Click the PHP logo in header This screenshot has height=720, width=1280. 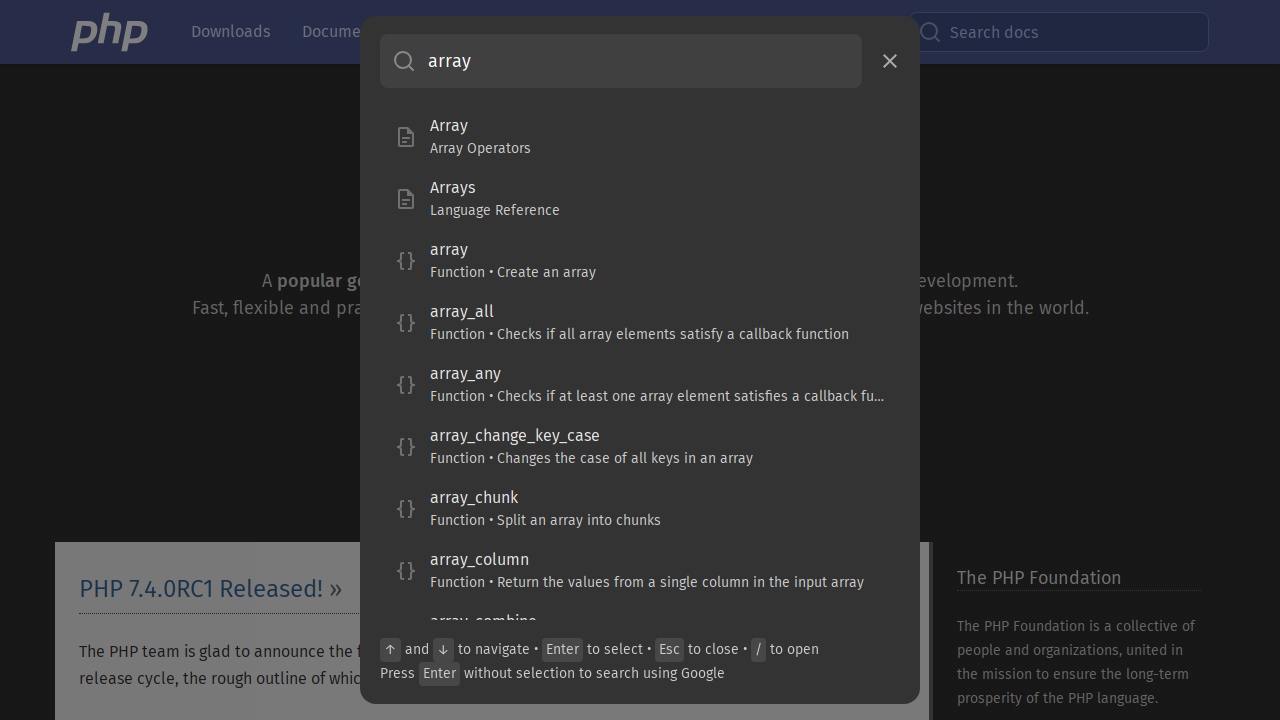pos(109,32)
